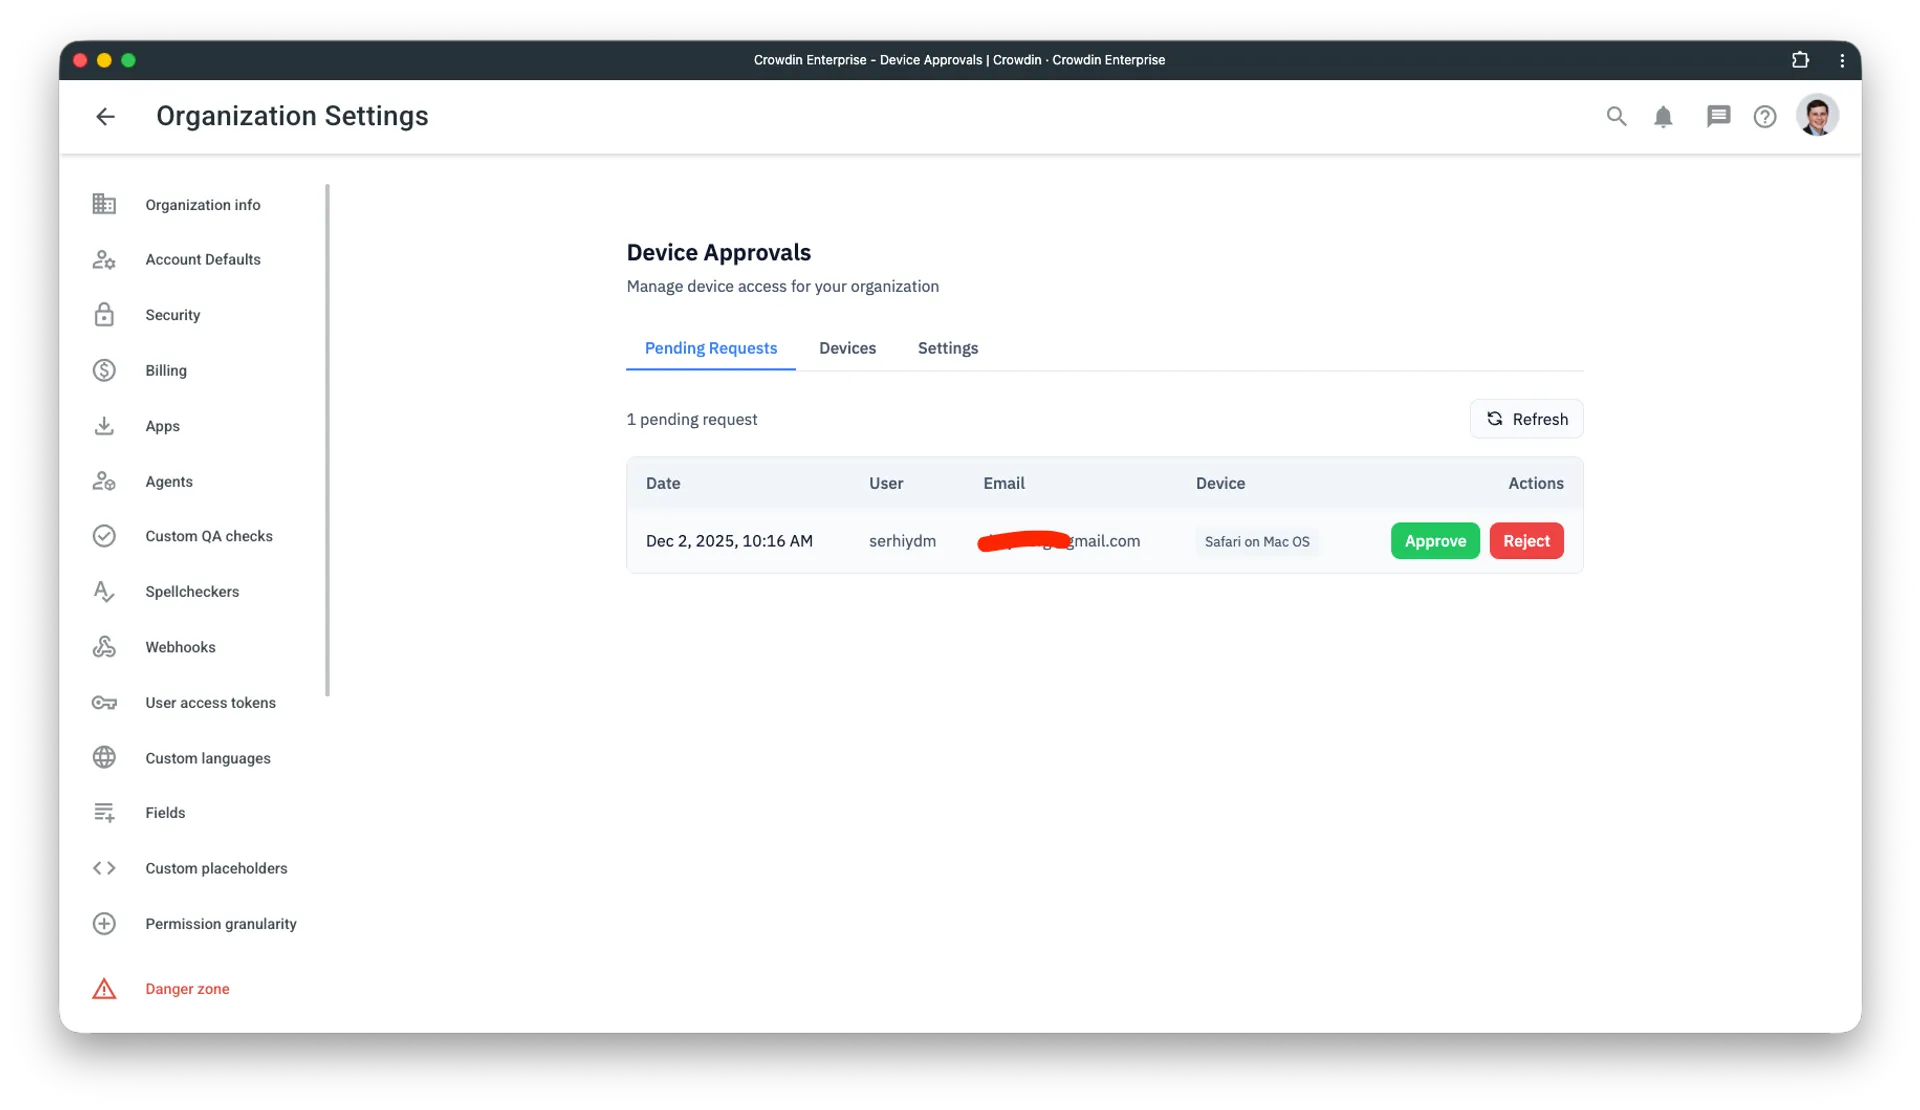The height and width of the screenshot is (1110, 1920).
Task: Refresh the pending requests list
Action: pos(1526,419)
